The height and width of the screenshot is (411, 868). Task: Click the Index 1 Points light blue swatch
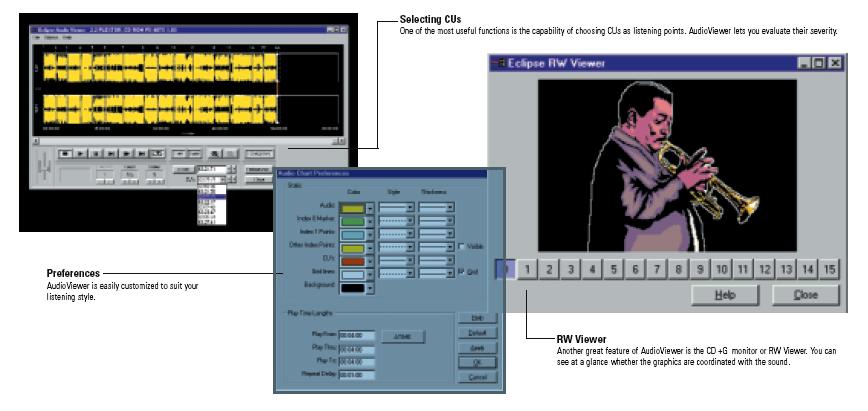(x=353, y=235)
